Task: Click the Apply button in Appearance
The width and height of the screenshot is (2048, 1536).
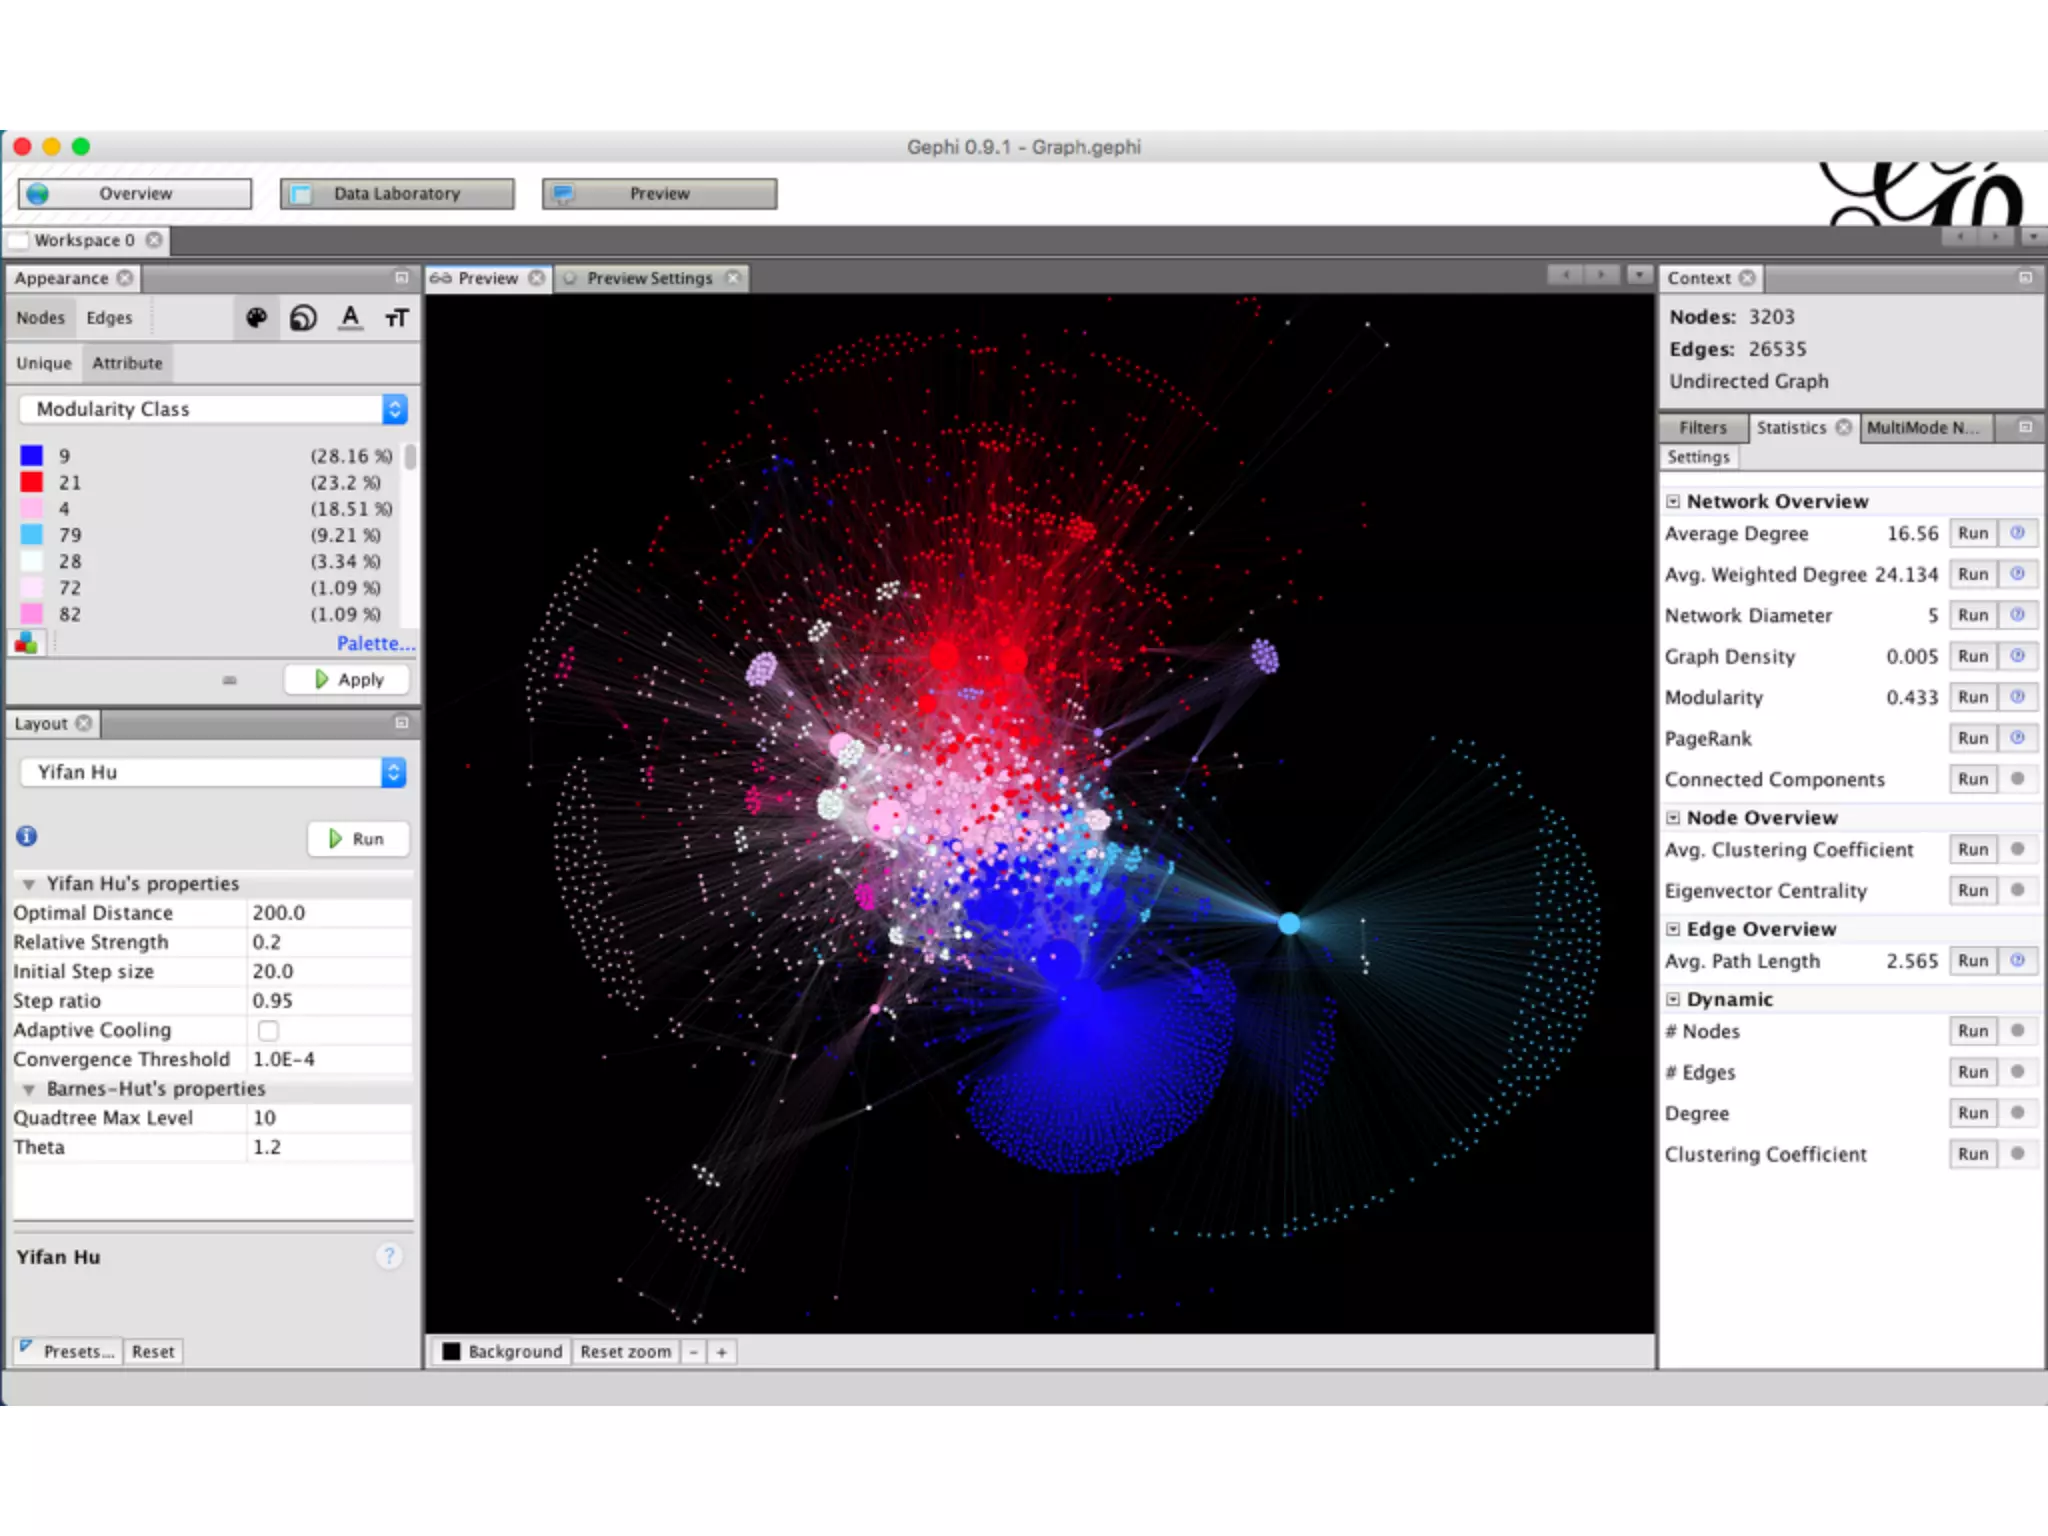Action: [x=348, y=680]
